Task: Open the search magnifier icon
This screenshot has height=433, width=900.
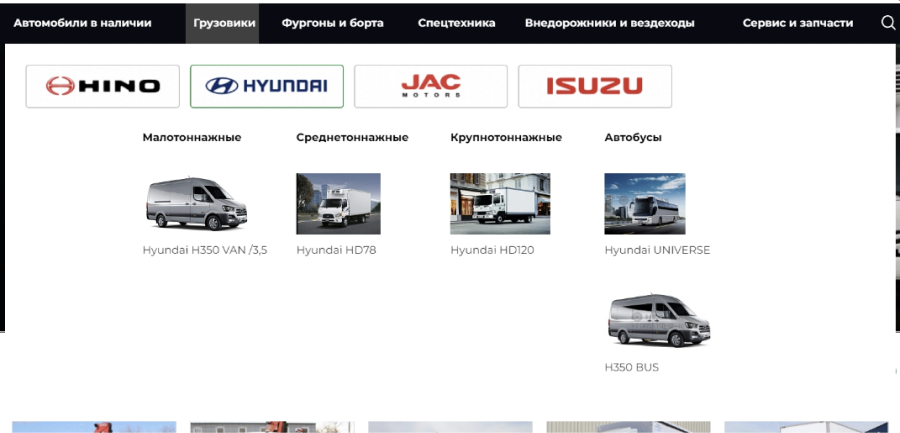Action: tap(887, 23)
